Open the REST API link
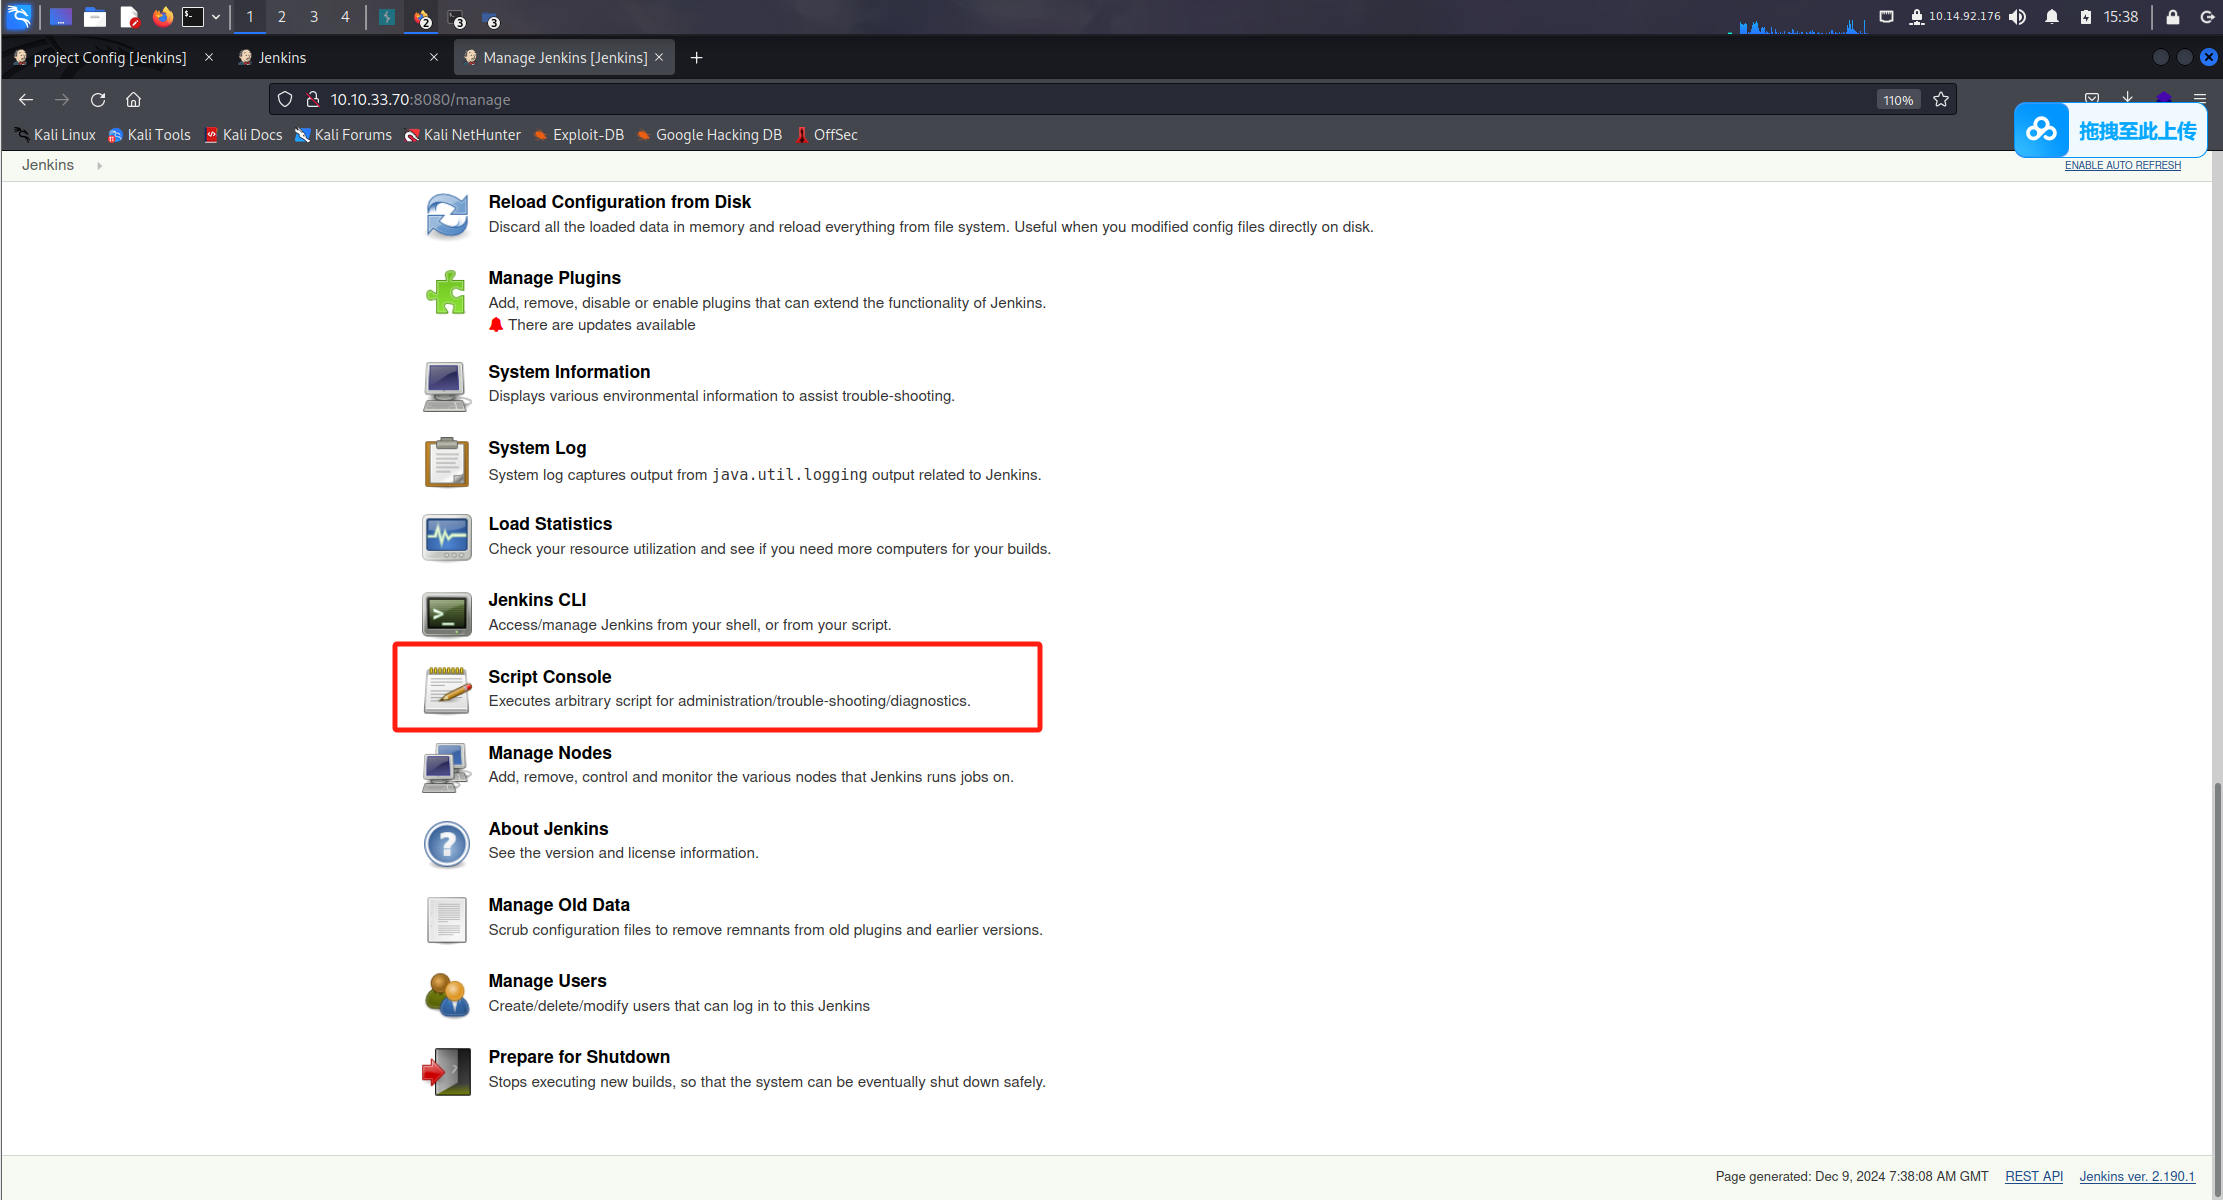Screen dimensions: 2223x1200 (2033, 1176)
